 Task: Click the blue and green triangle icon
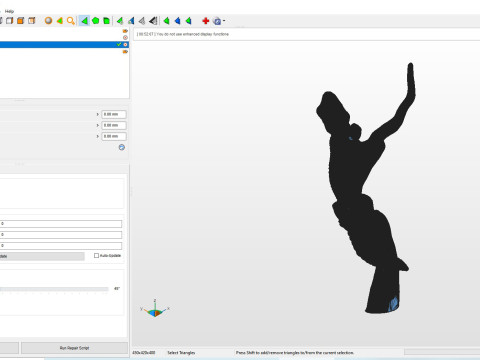[x=131, y=21]
